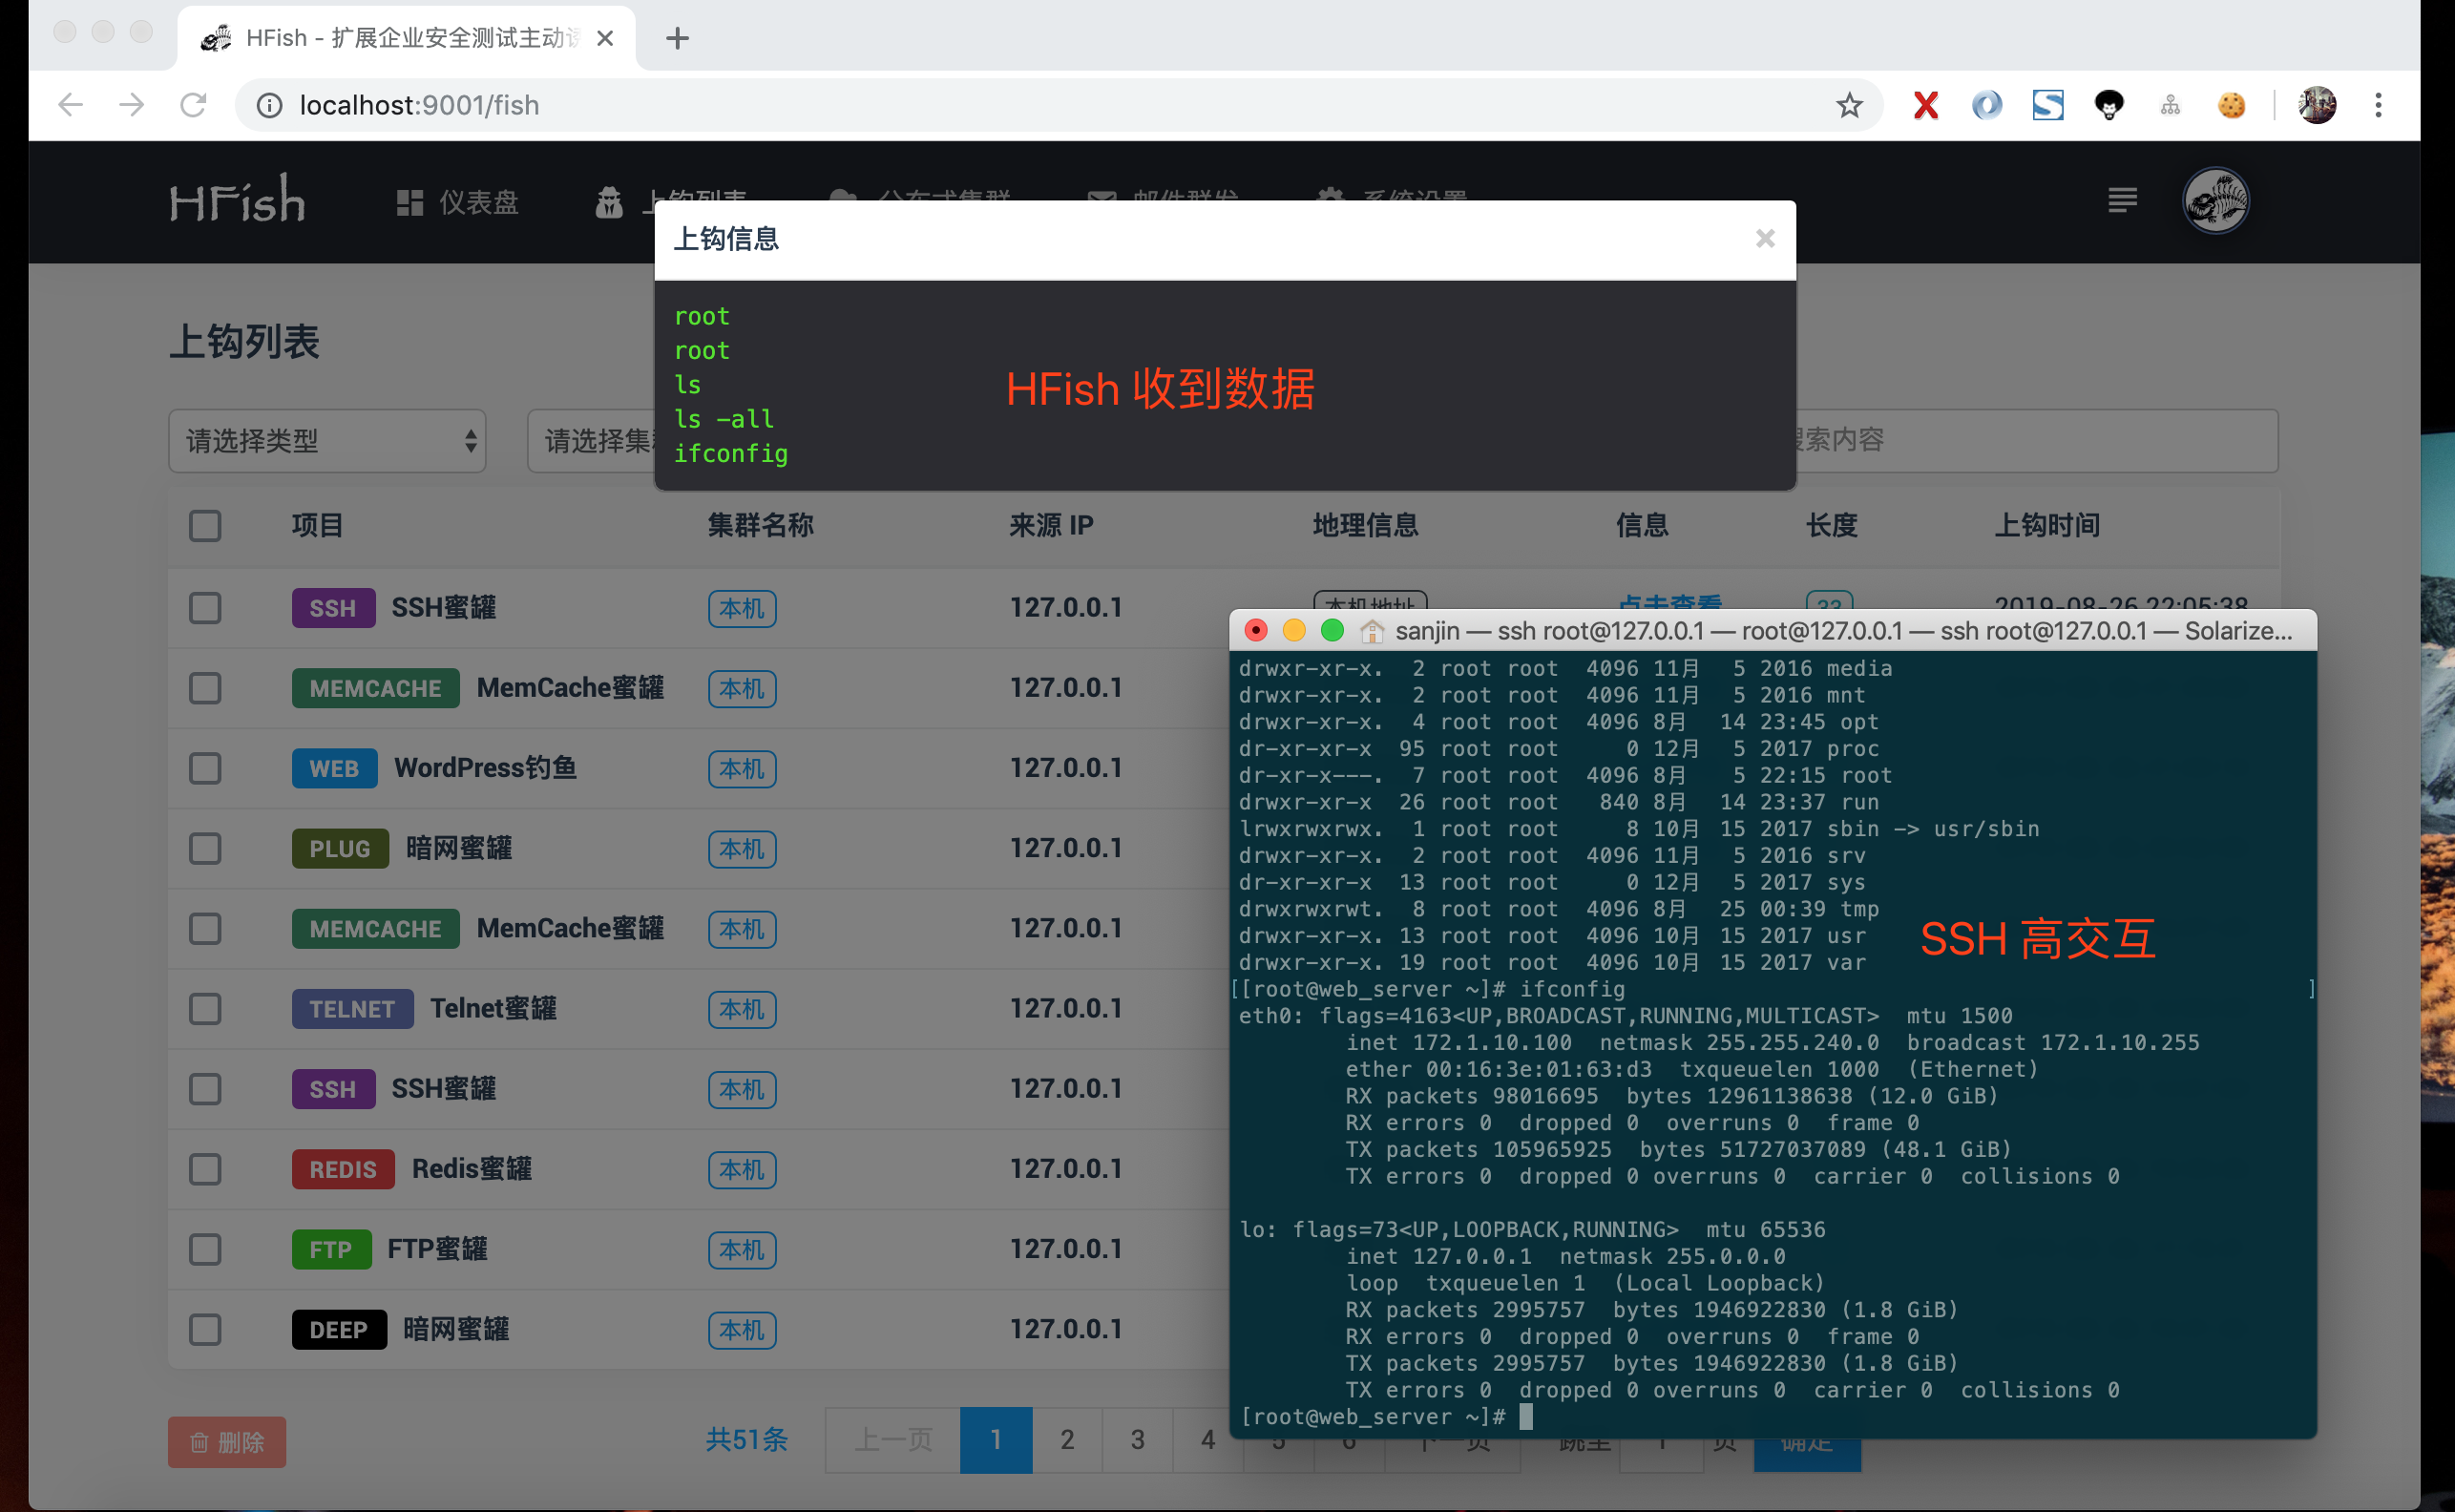
Task: Reload the page with refresh icon
Action: click(193, 105)
